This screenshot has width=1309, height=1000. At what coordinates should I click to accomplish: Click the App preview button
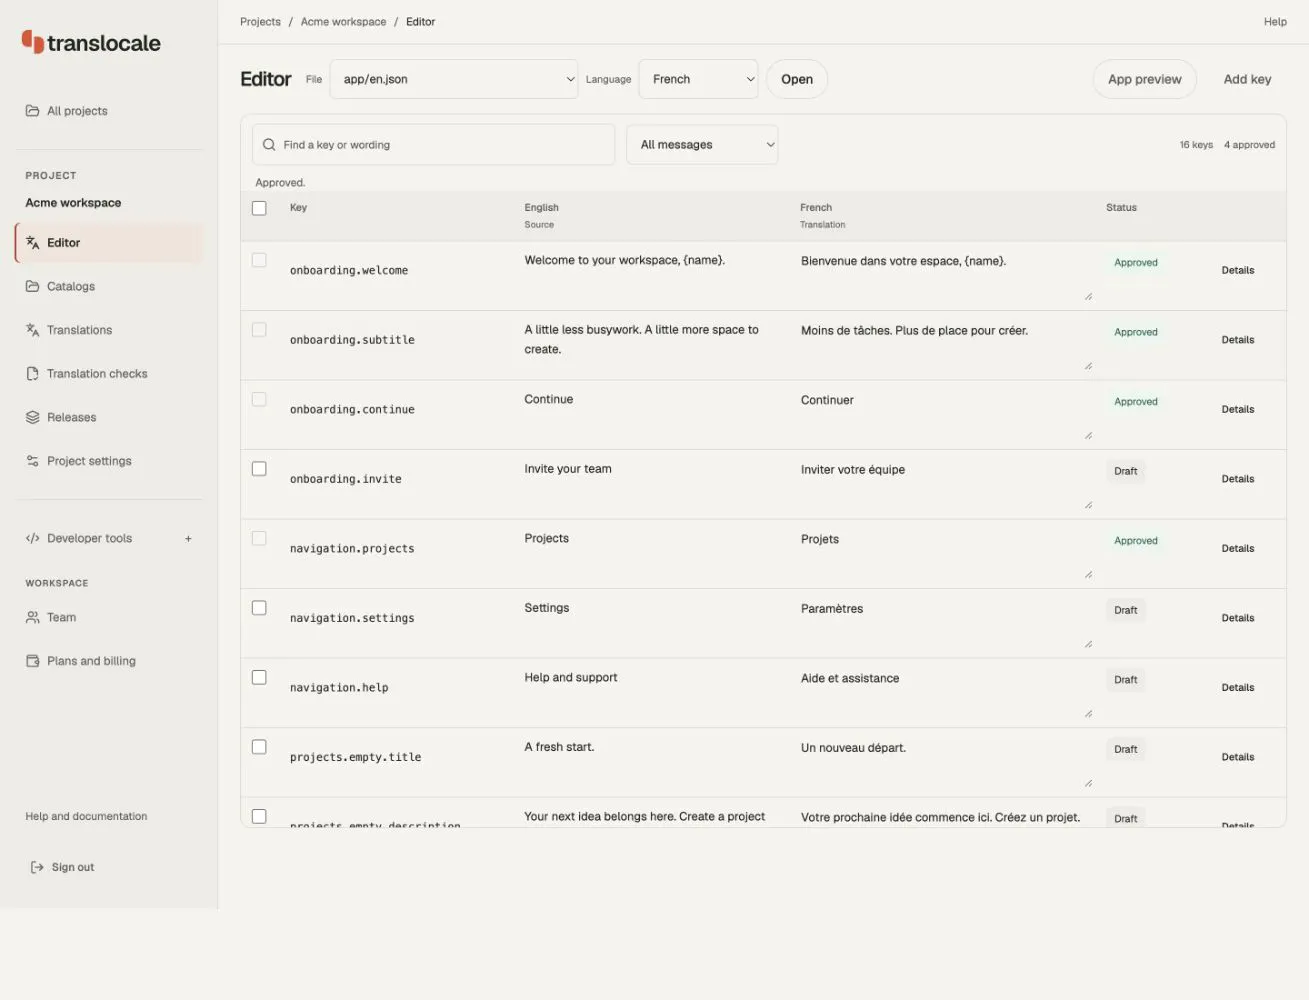pyautogui.click(x=1144, y=79)
